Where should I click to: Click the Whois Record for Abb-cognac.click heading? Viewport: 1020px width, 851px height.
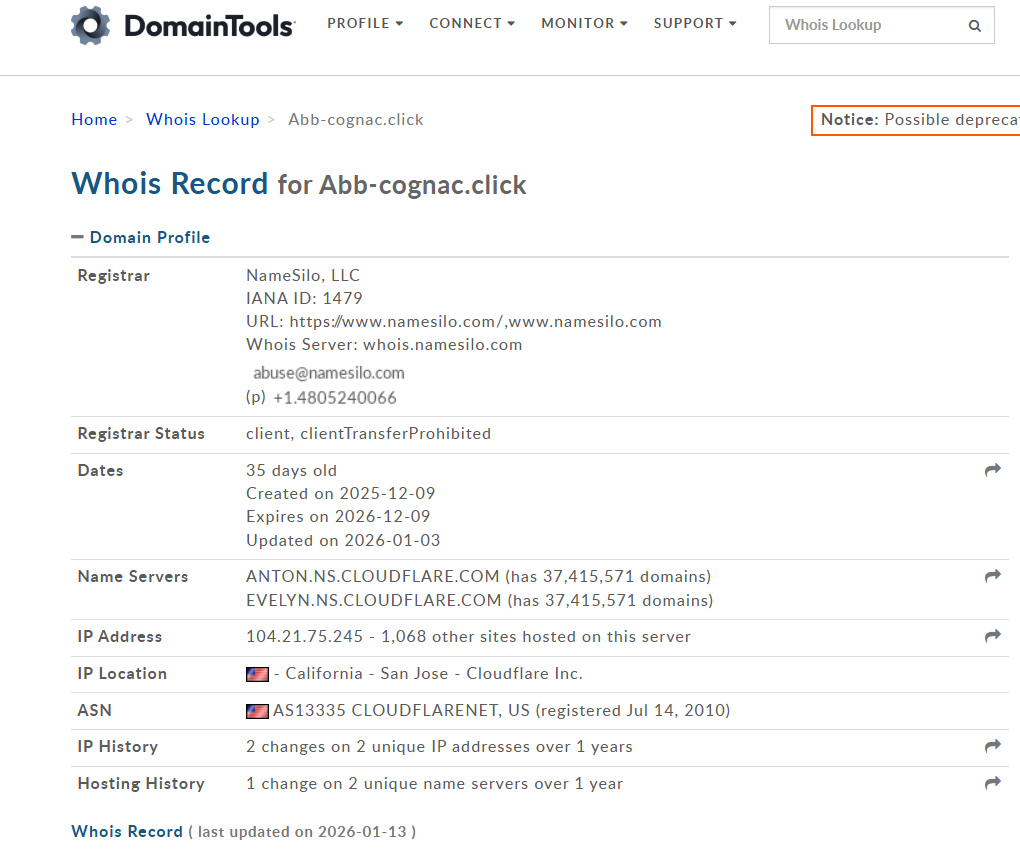click(299, 184)
